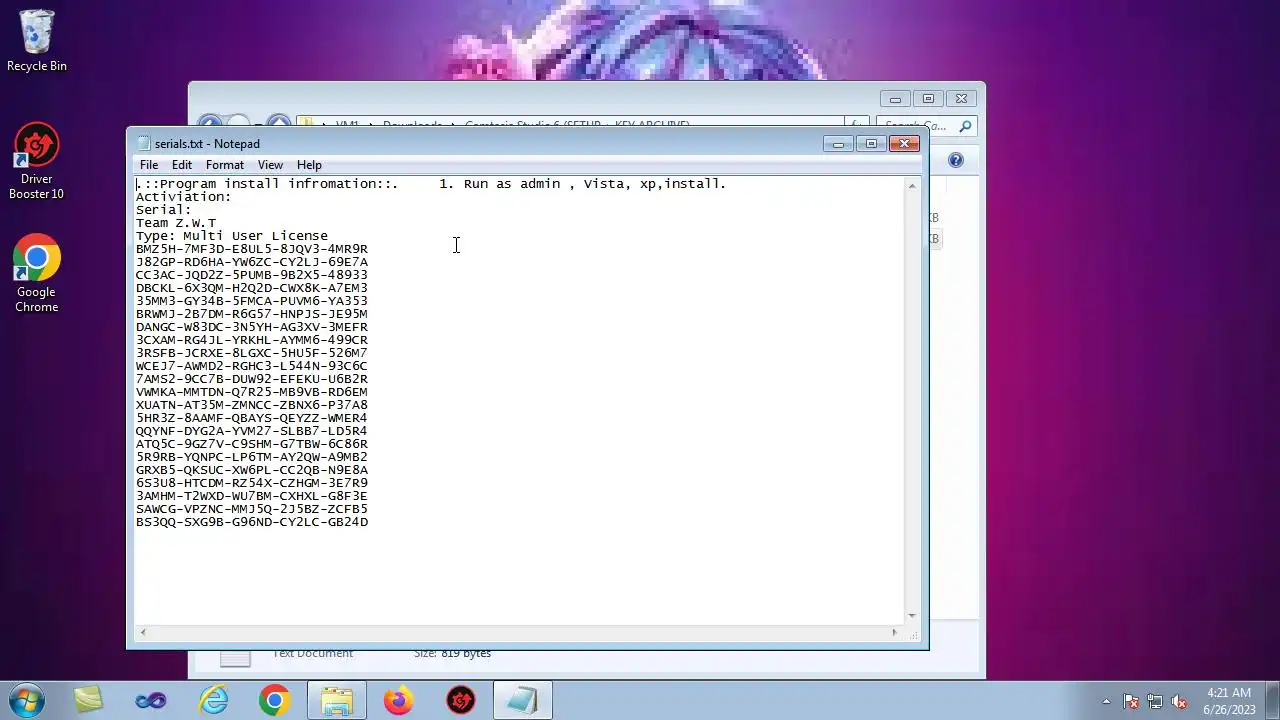1280x720 pixels.
Task: Minimize the Notepad window
Action: (838, 144)
